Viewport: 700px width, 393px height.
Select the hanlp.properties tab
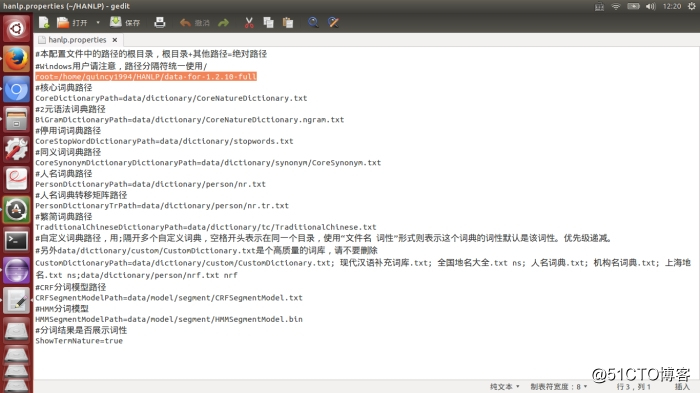(77, 40)
